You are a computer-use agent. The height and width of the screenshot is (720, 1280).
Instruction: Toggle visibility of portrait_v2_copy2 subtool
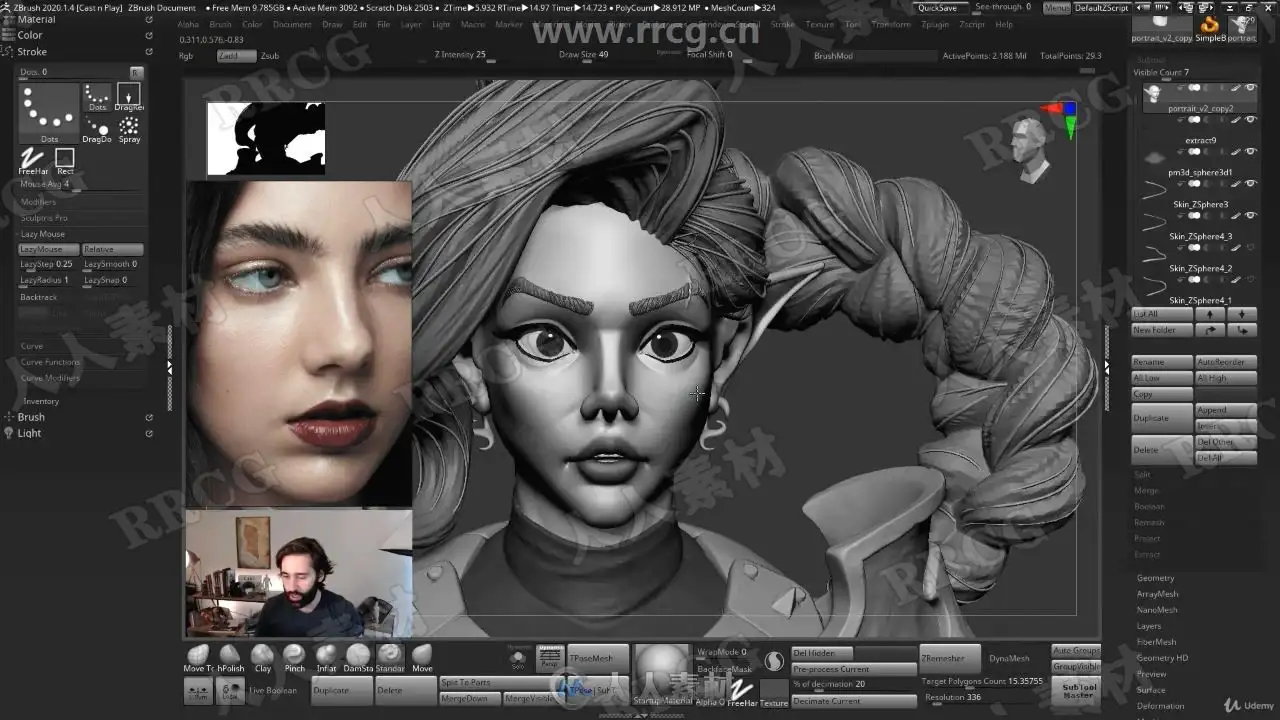pos(1250,88)
